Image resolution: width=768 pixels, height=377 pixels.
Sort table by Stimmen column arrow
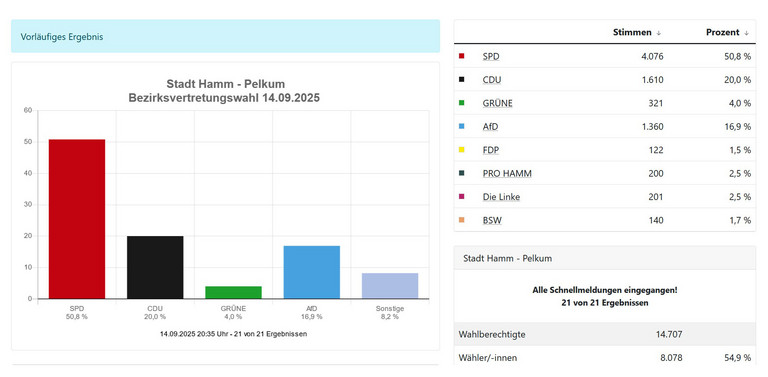659,33
